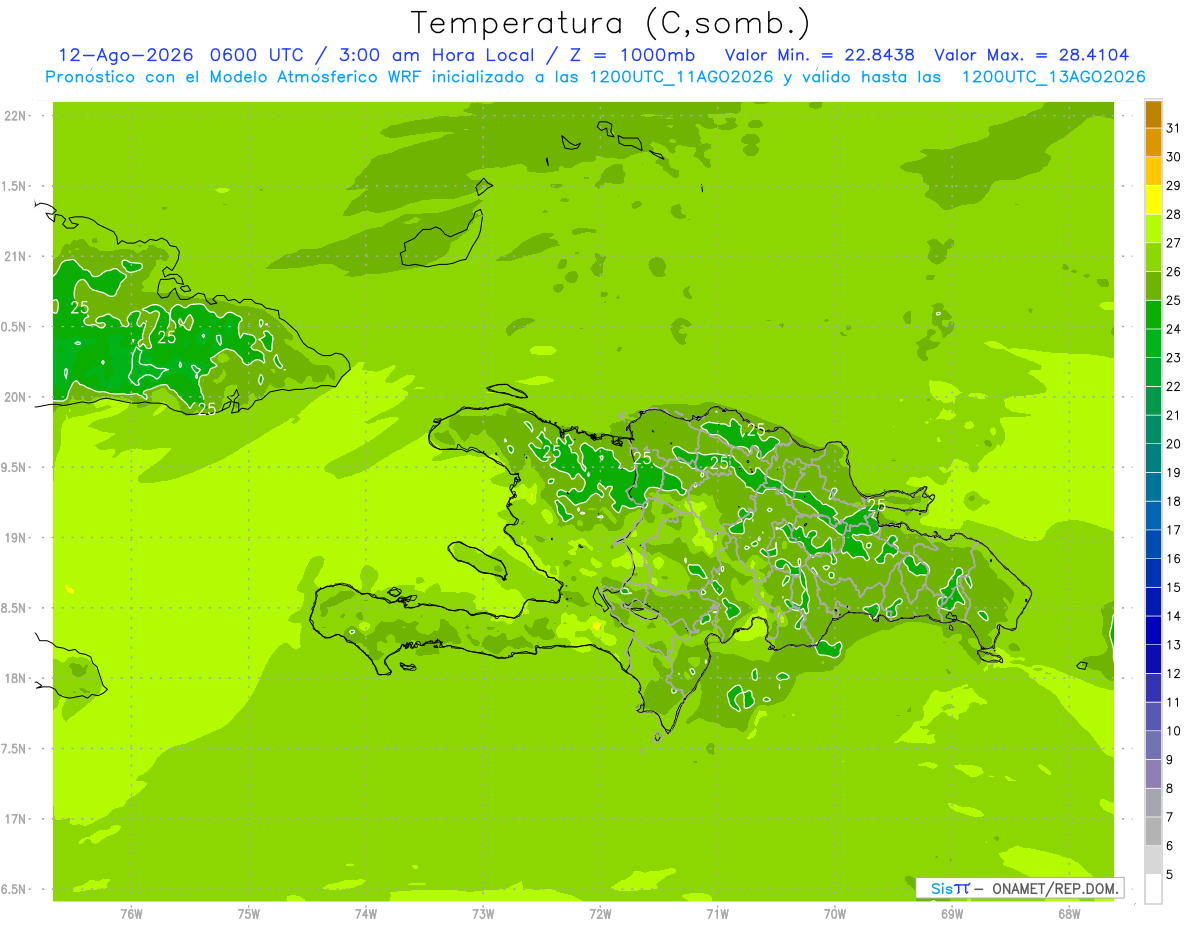This screenshot has height=927, width=1200.
Task: Click the Temperatura (C,somb.) title
Action: 611,22
